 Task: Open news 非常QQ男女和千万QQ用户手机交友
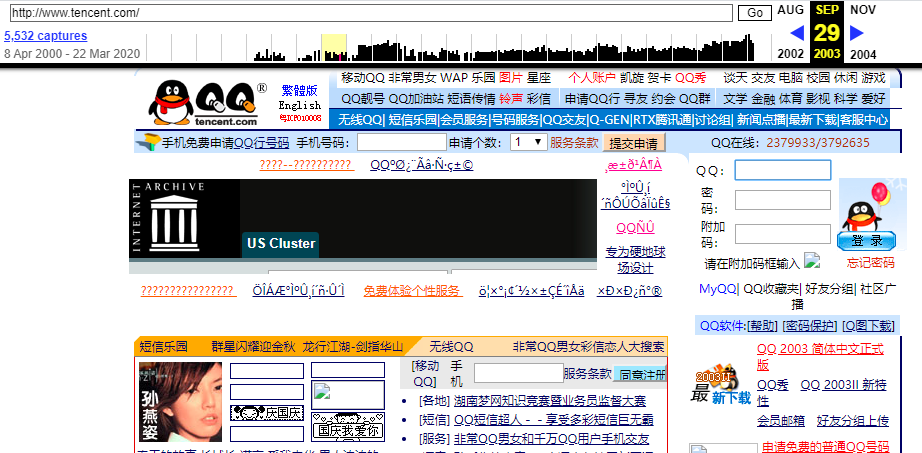[x=552, y=439]
